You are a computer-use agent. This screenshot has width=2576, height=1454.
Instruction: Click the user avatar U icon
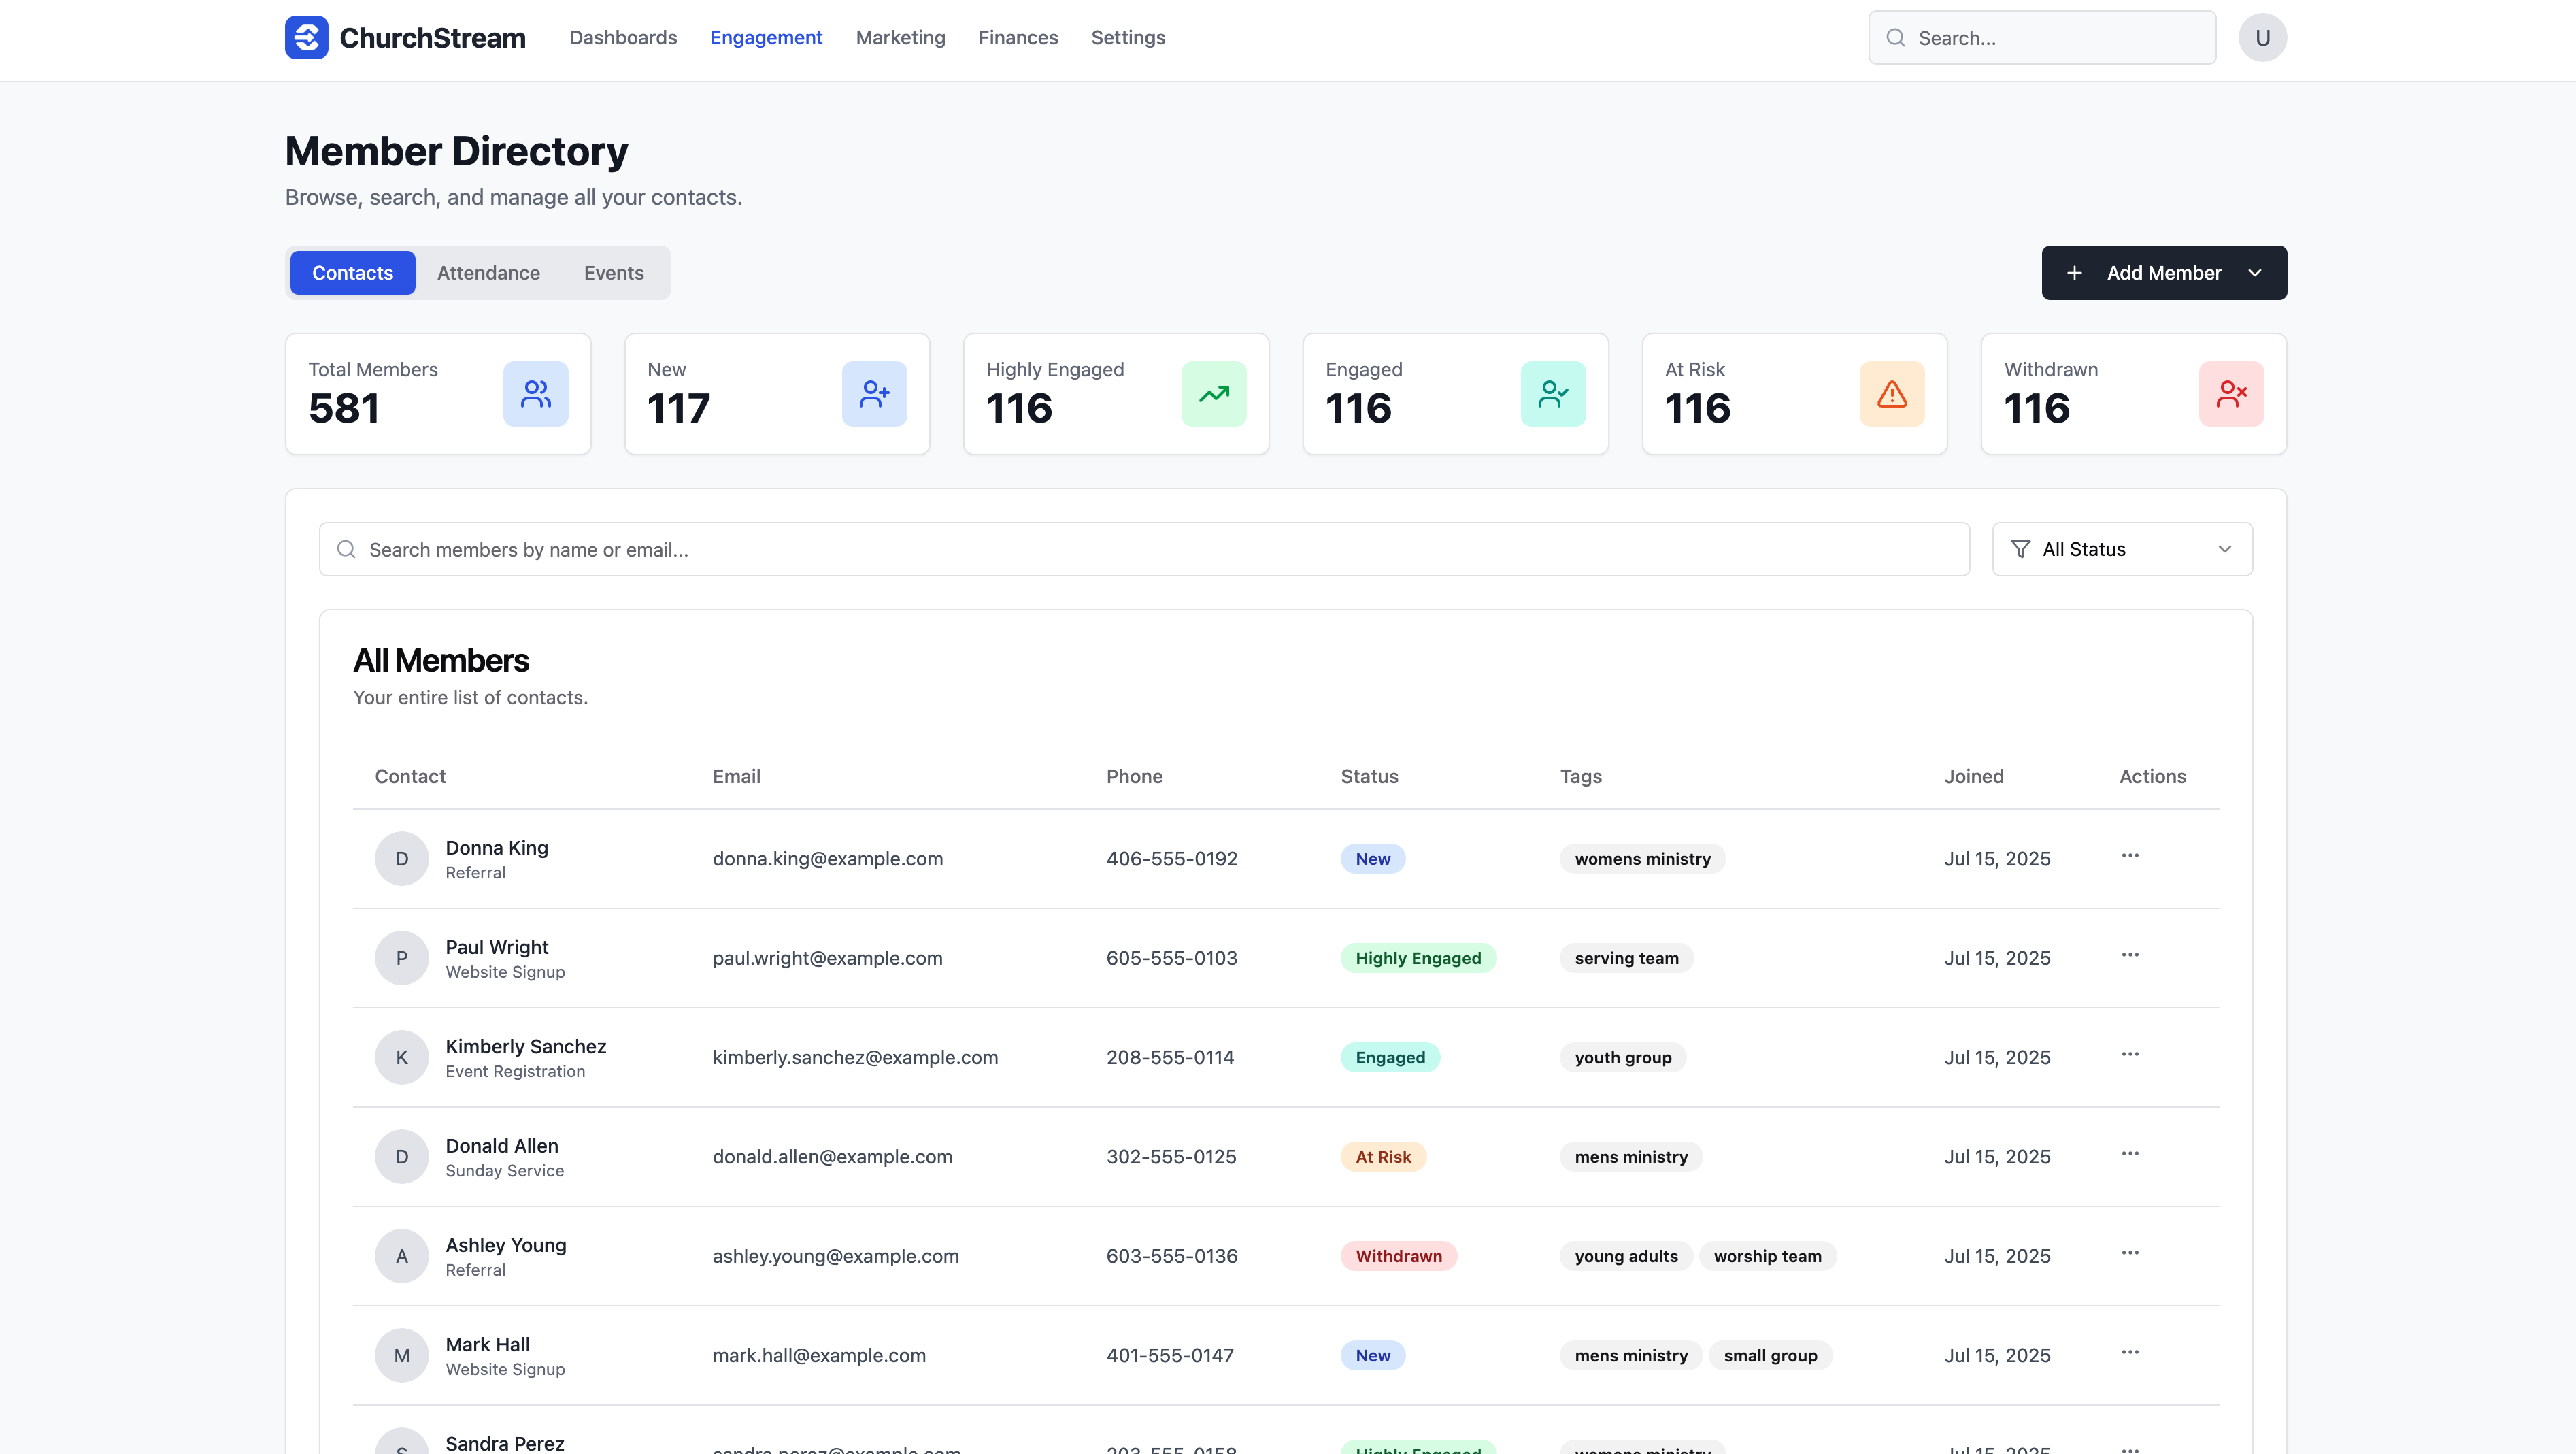click(2262, 37)
